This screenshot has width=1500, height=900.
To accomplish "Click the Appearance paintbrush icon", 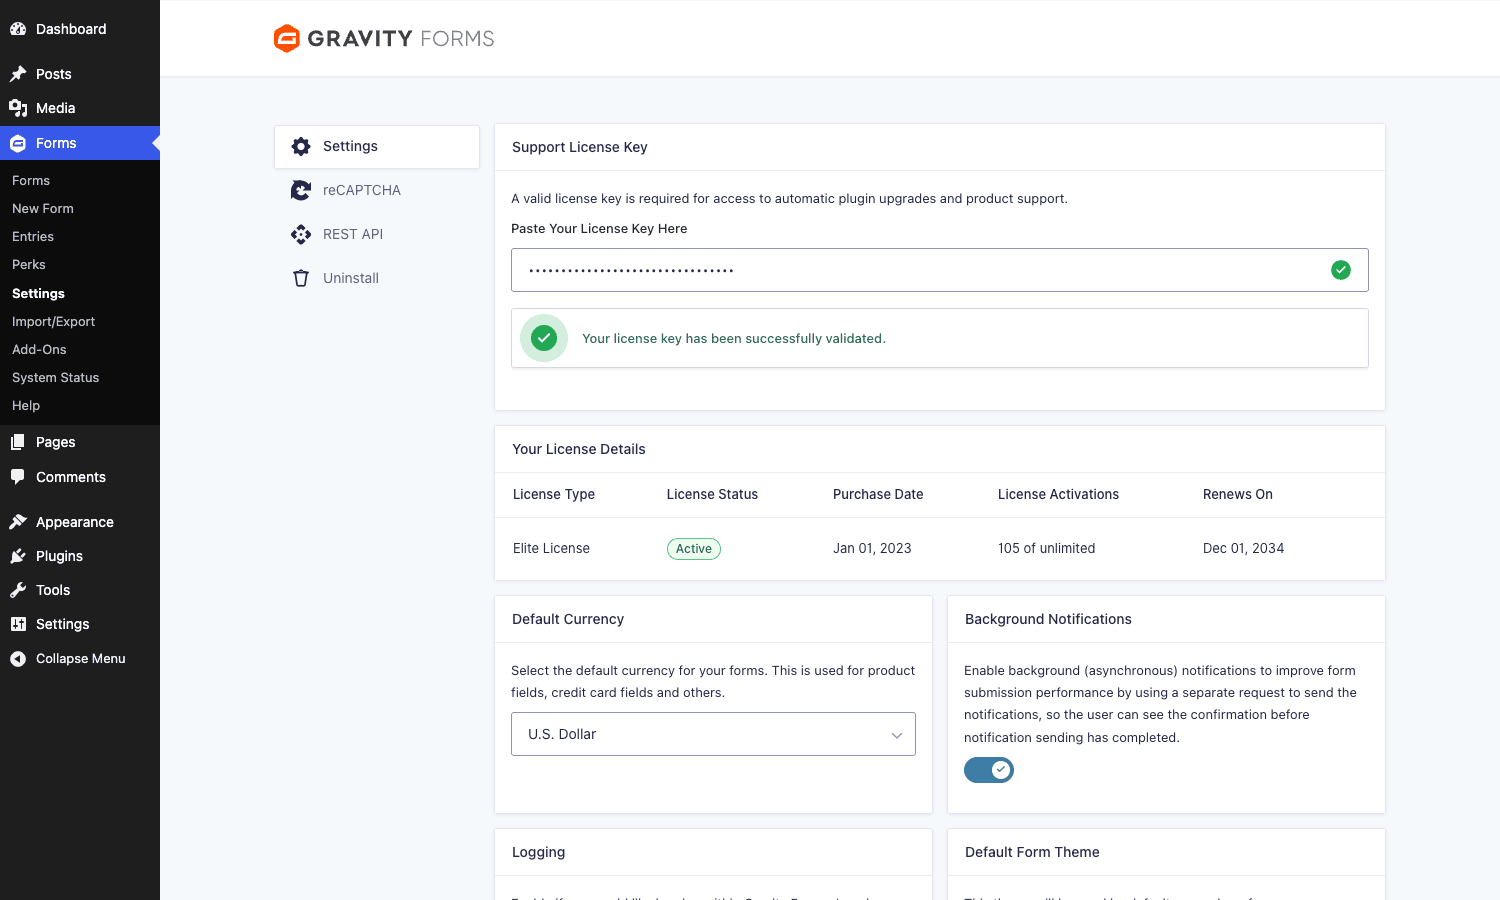I will (18, 522).
